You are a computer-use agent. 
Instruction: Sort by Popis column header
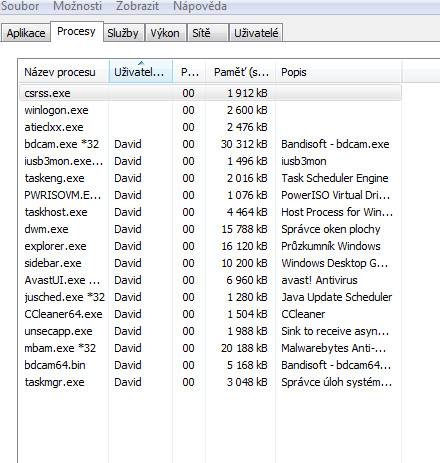pos(338,72)
